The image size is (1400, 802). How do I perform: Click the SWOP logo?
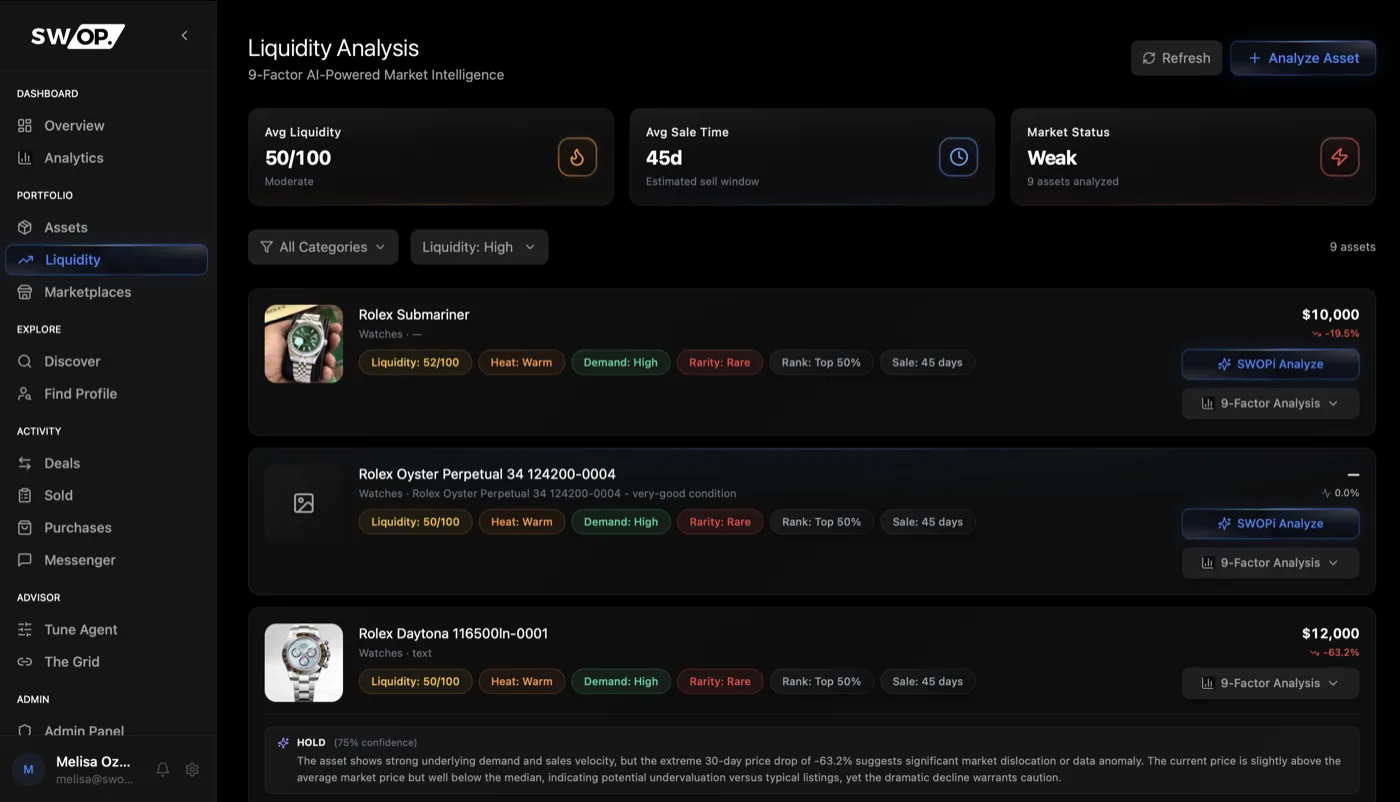click(x=78, y=36)
